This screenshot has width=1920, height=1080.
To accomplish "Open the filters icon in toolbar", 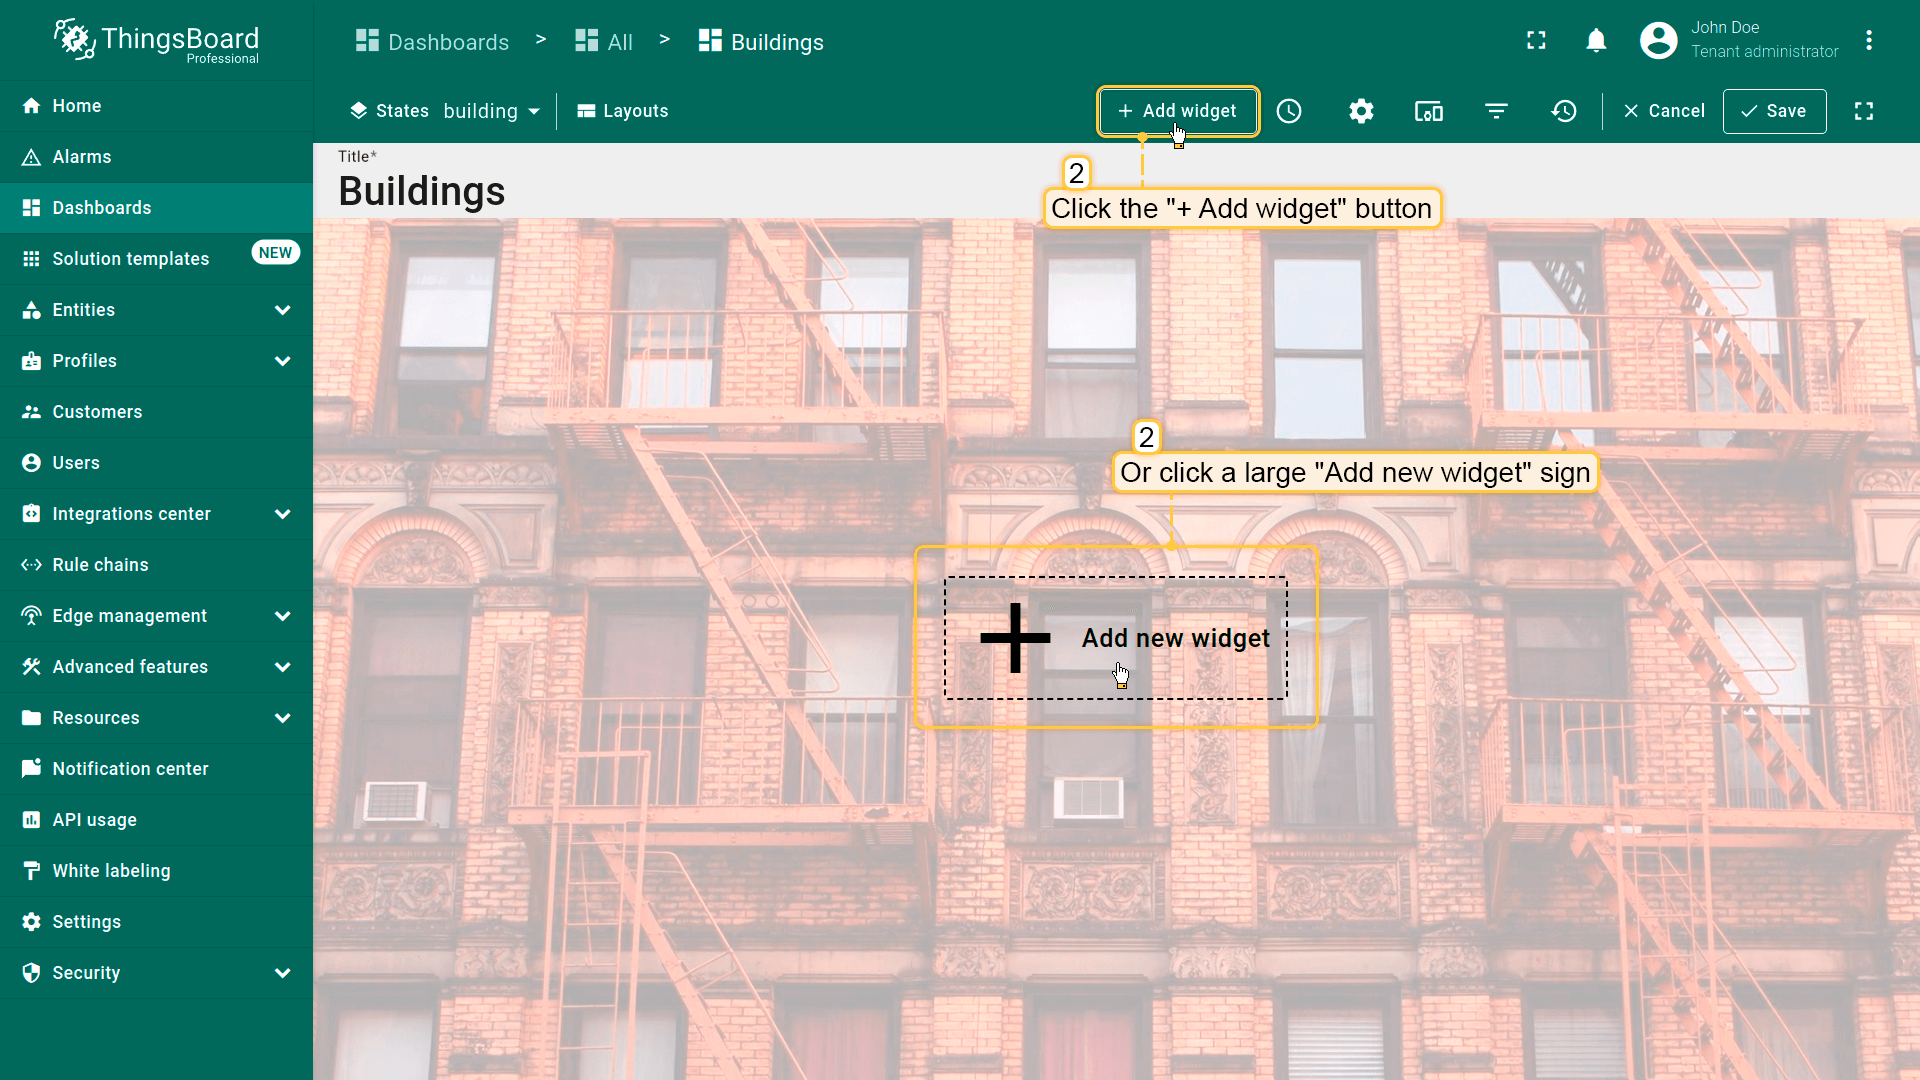I will 1496,111.
